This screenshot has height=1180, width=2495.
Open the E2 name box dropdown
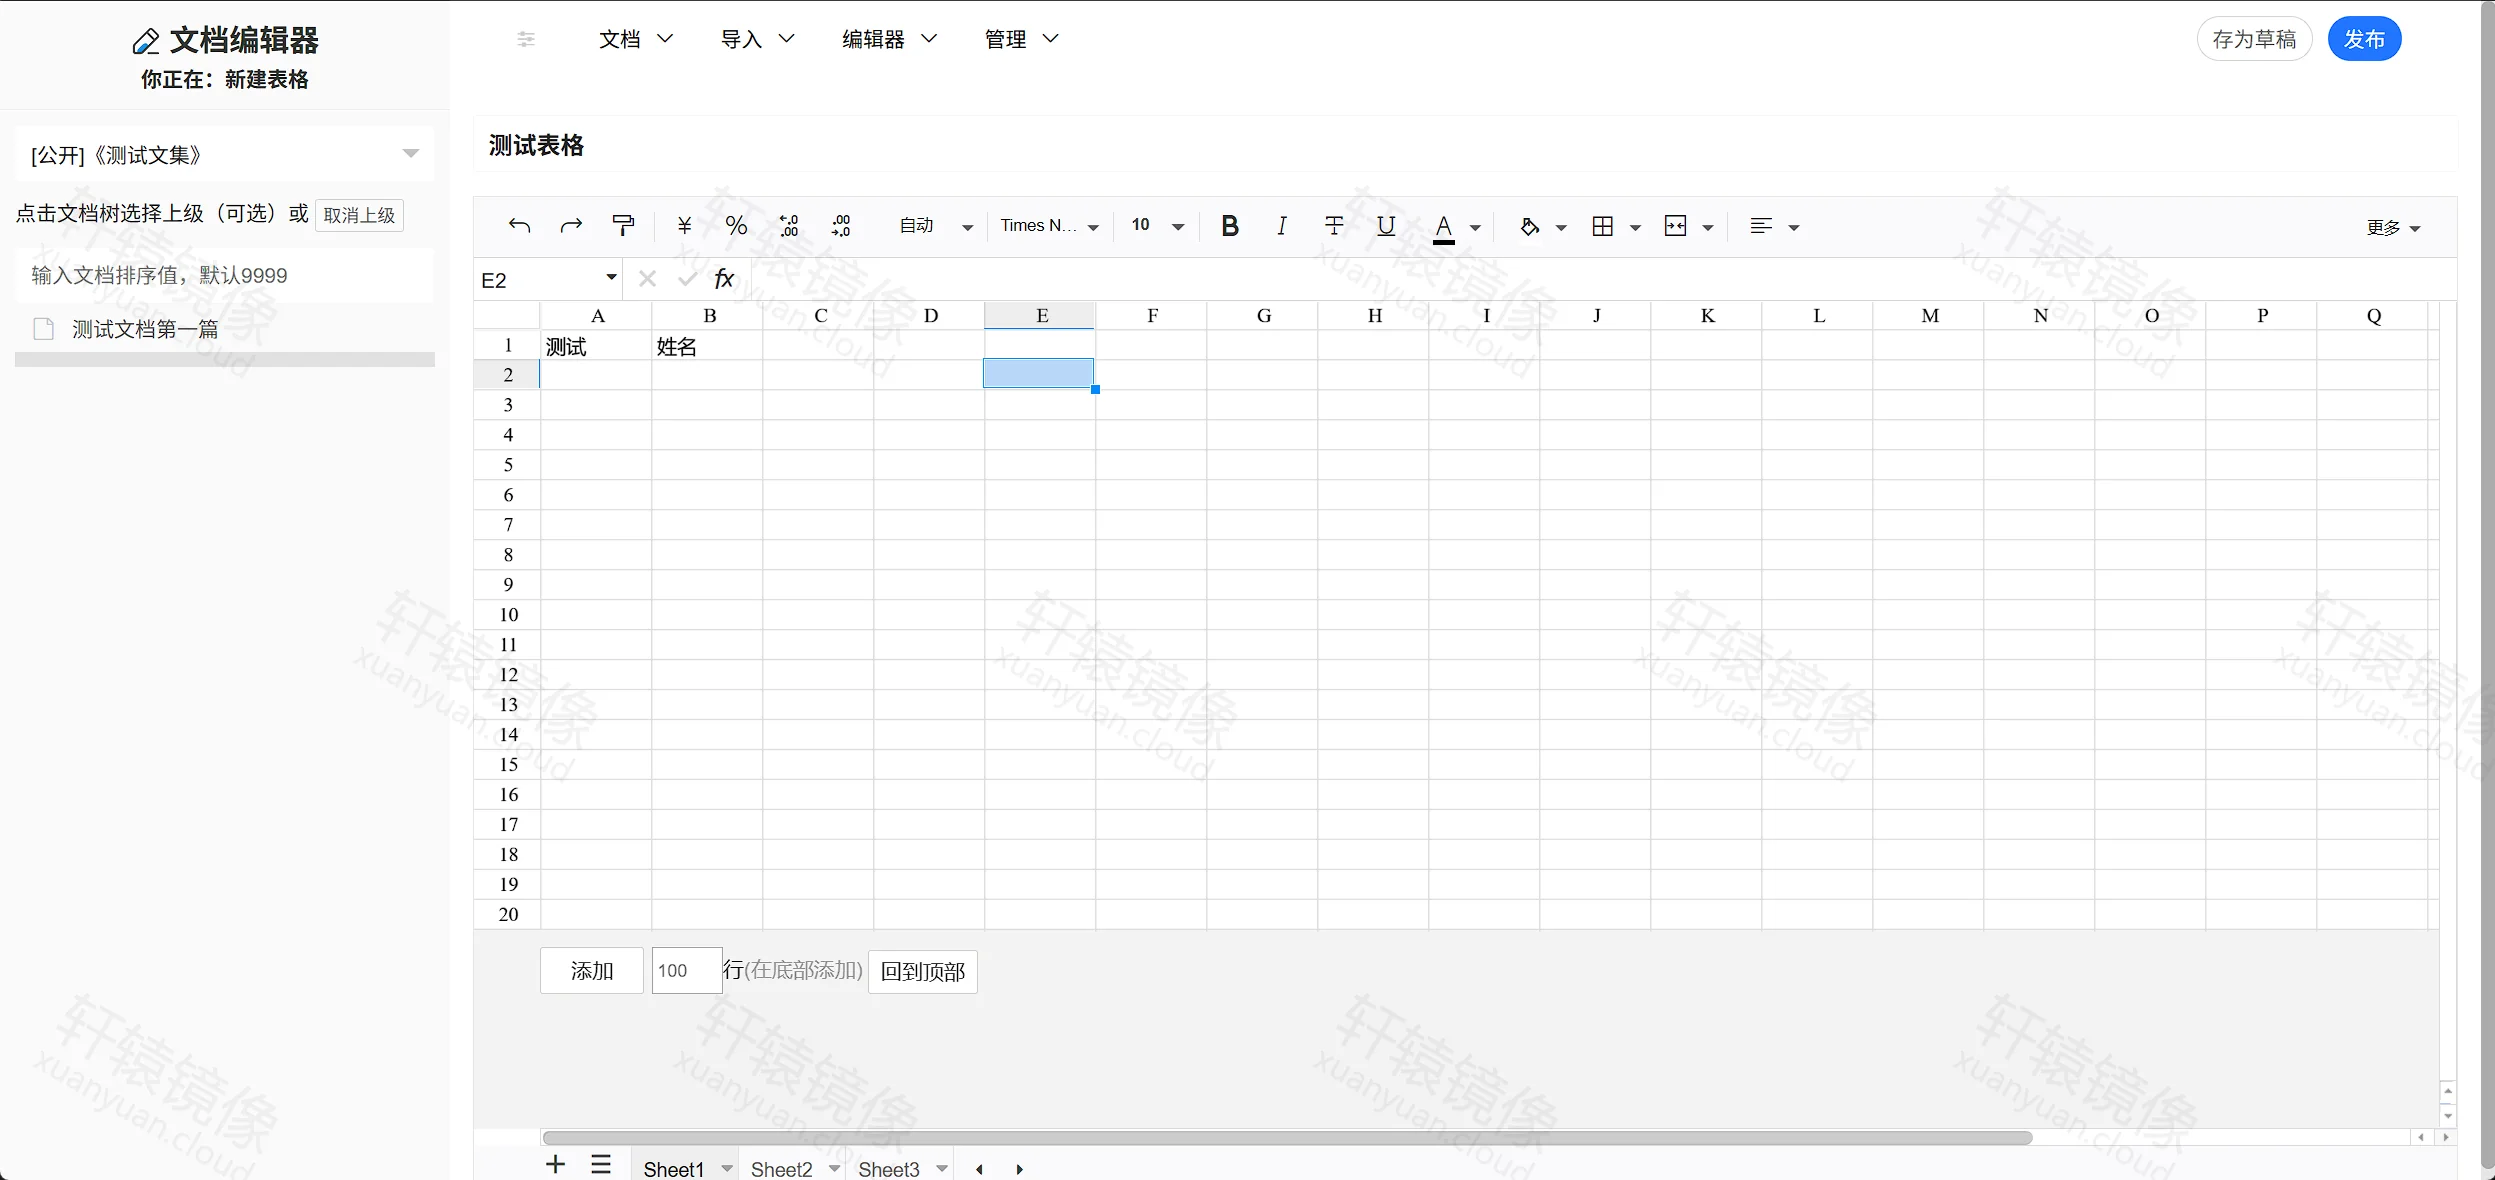click(611, 277)
